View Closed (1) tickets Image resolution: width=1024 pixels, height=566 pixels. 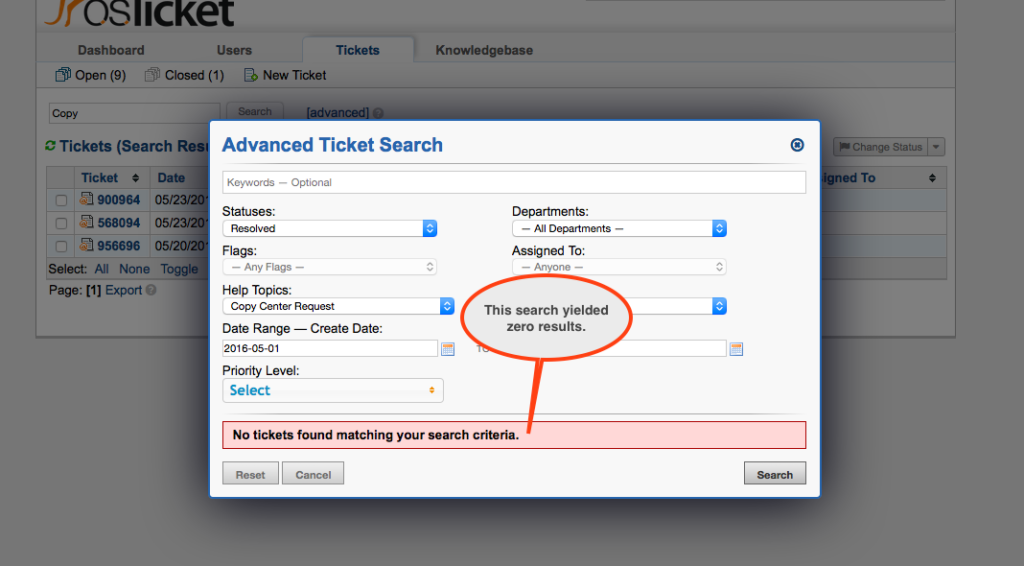click(x=194, y=75)
